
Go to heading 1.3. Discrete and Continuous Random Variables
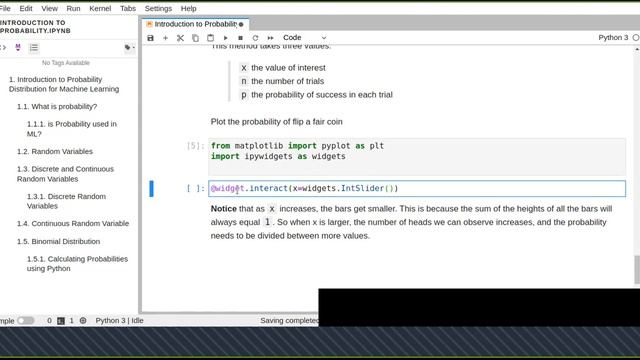[x=65, y=174]
